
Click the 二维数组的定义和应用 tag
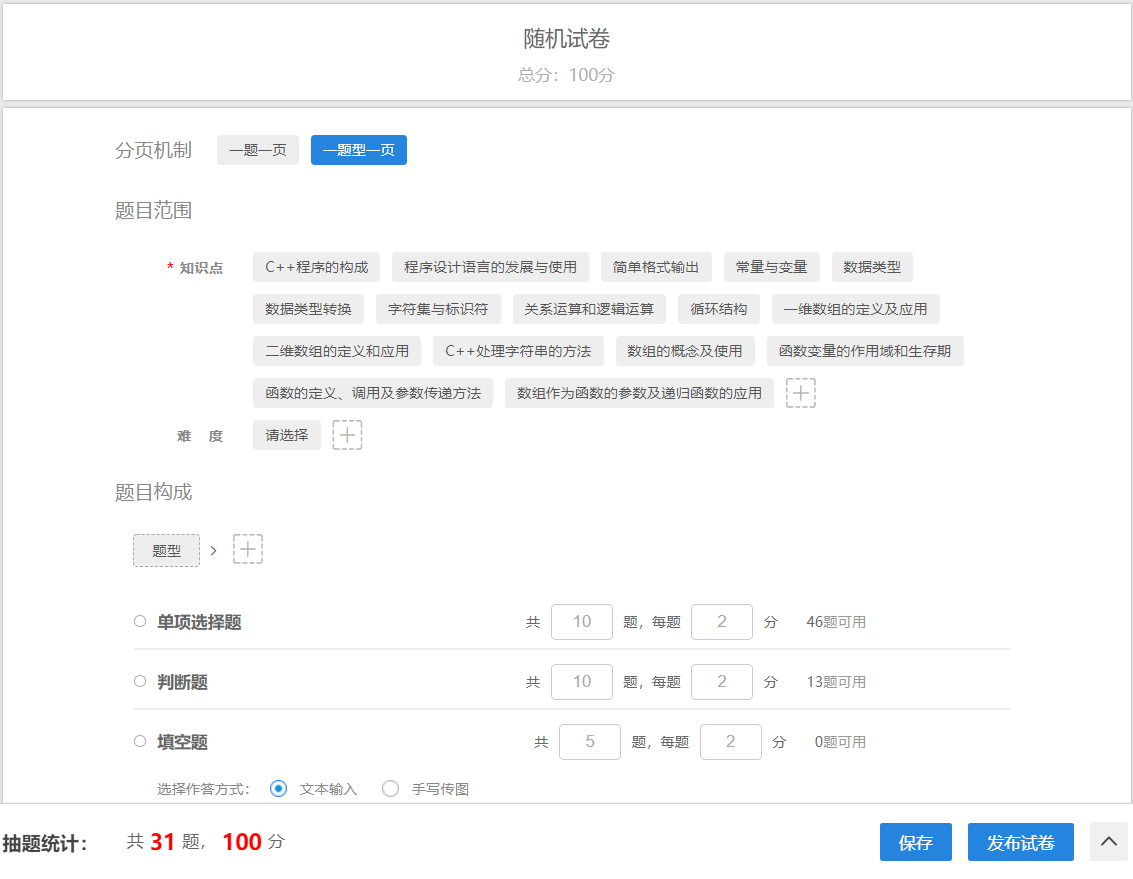pos(337,351)
